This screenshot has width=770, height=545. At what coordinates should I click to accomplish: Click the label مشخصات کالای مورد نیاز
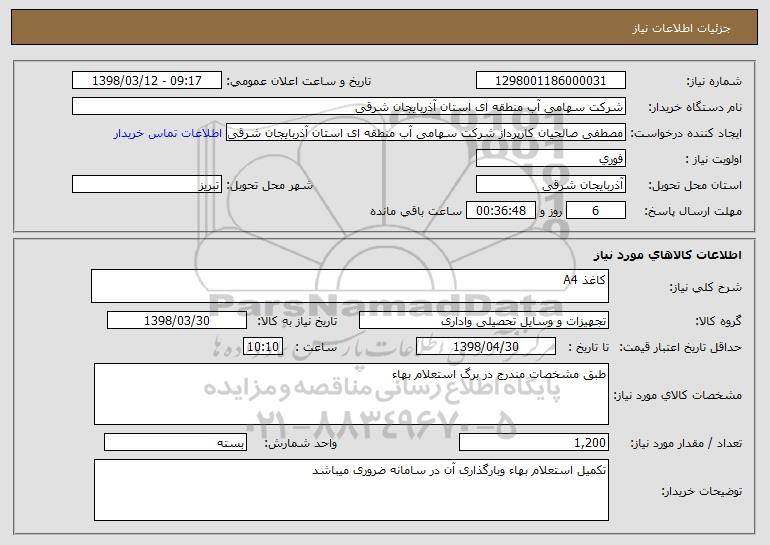[678, 395]
